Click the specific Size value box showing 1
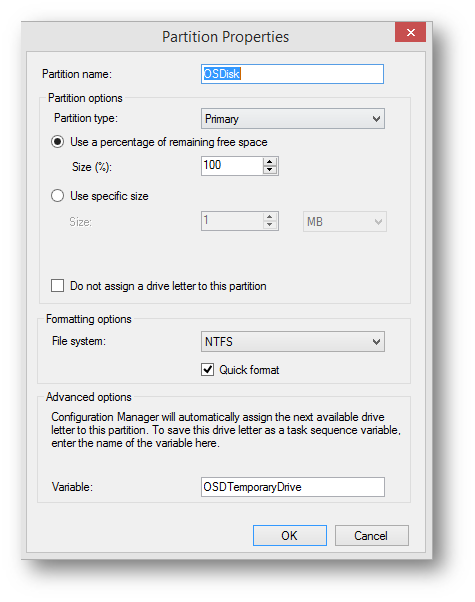The width and height of the screenshot is (475, 602). tap(232, 221)
